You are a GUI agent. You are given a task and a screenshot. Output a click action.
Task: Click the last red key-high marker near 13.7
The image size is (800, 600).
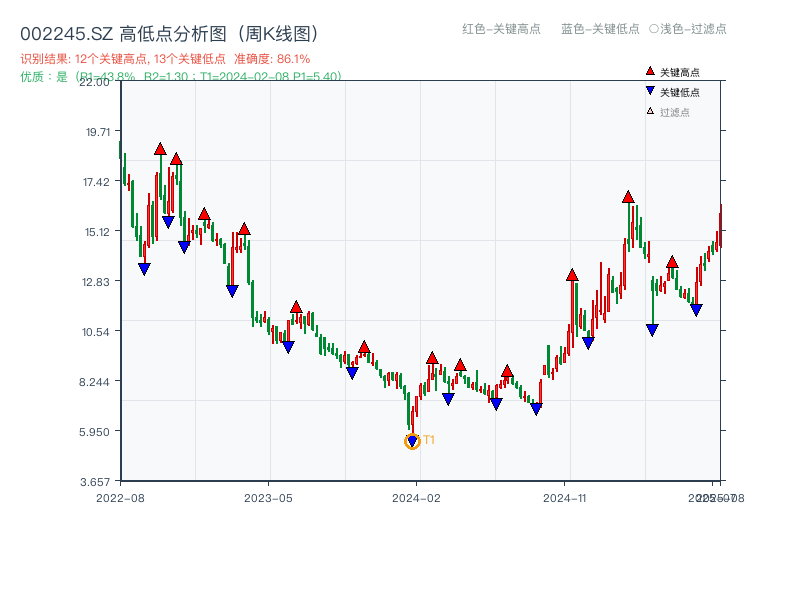[x=672, y=262]
